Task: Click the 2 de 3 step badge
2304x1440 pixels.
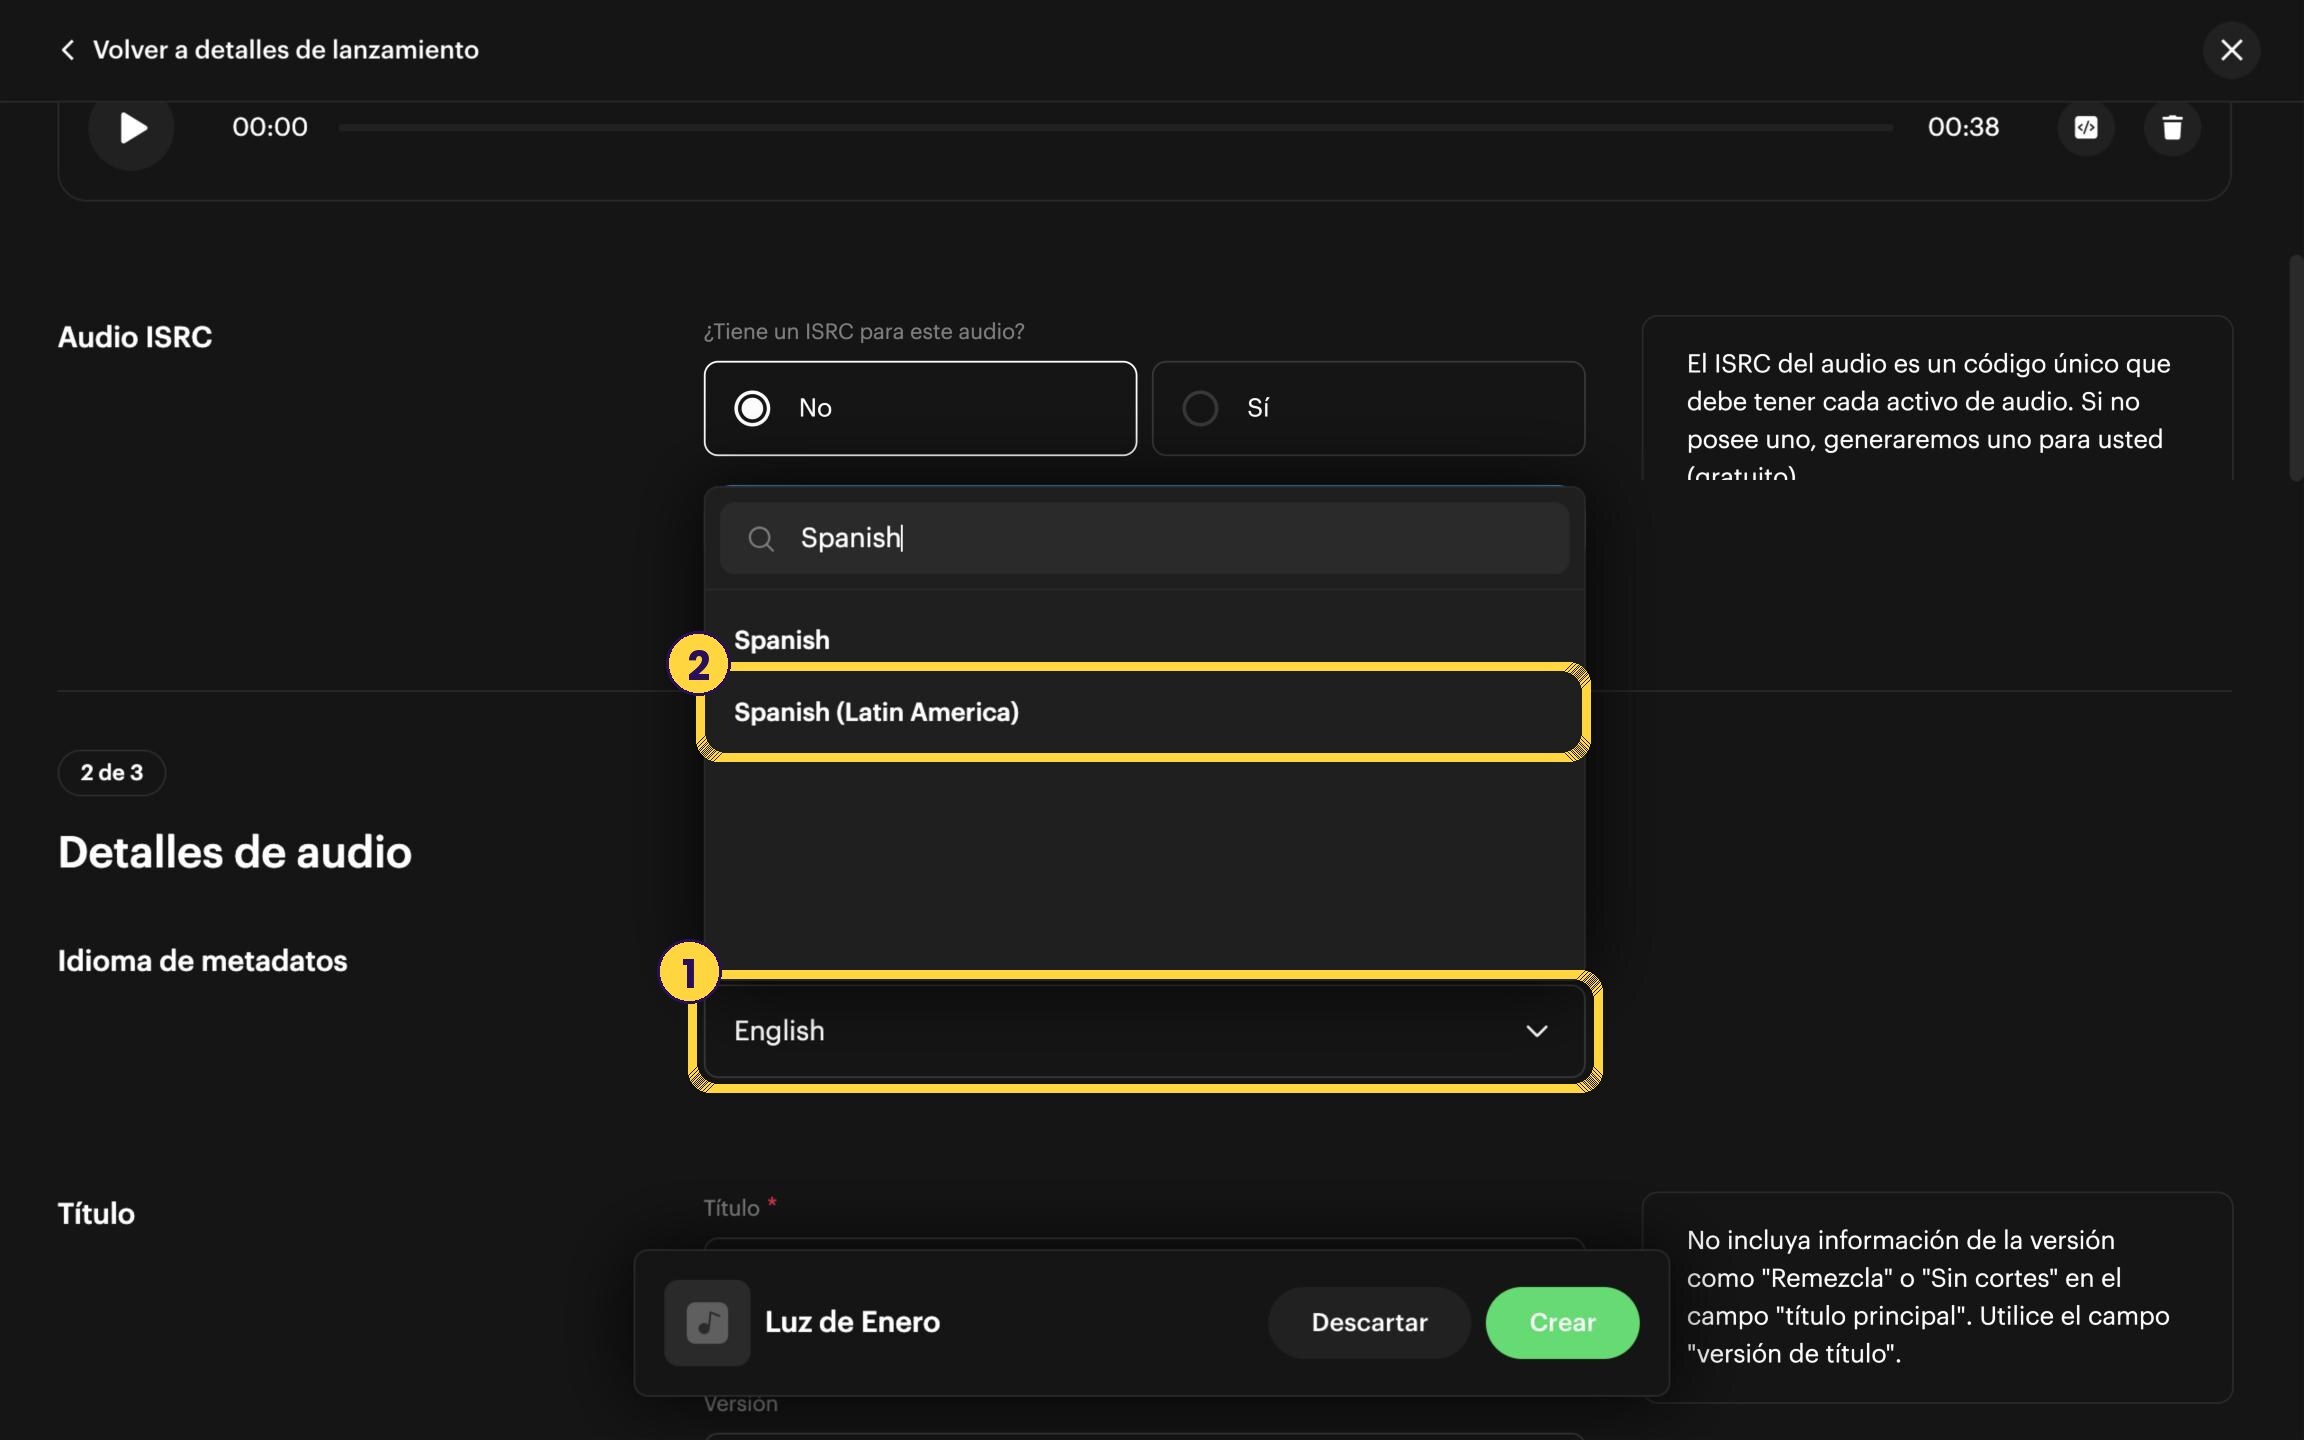Action: [x=112, y=773]
